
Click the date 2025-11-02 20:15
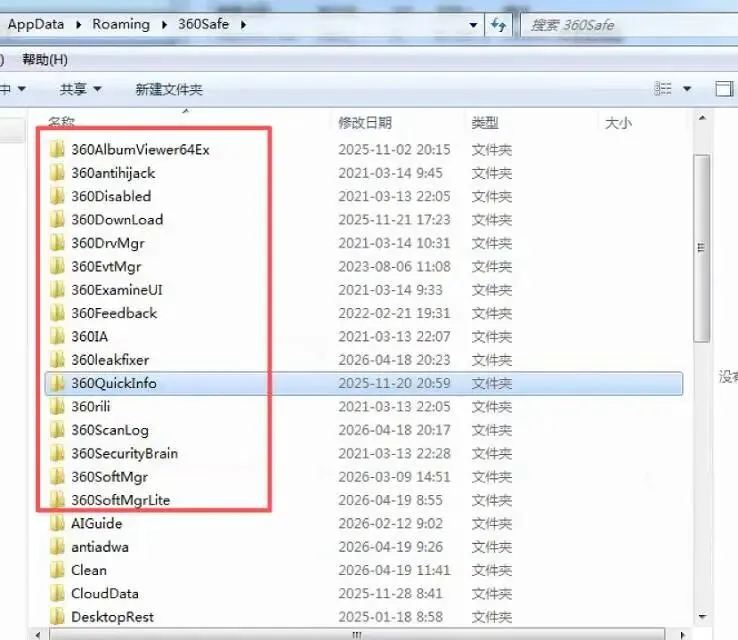[394, 150]
